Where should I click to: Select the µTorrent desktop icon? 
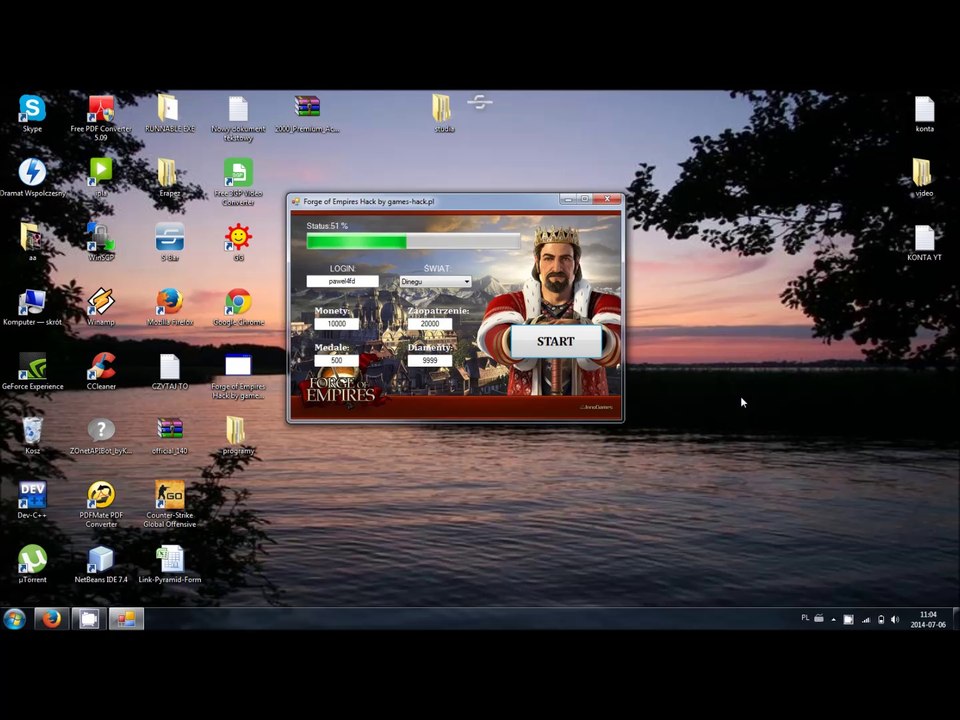tap(32, 564)
